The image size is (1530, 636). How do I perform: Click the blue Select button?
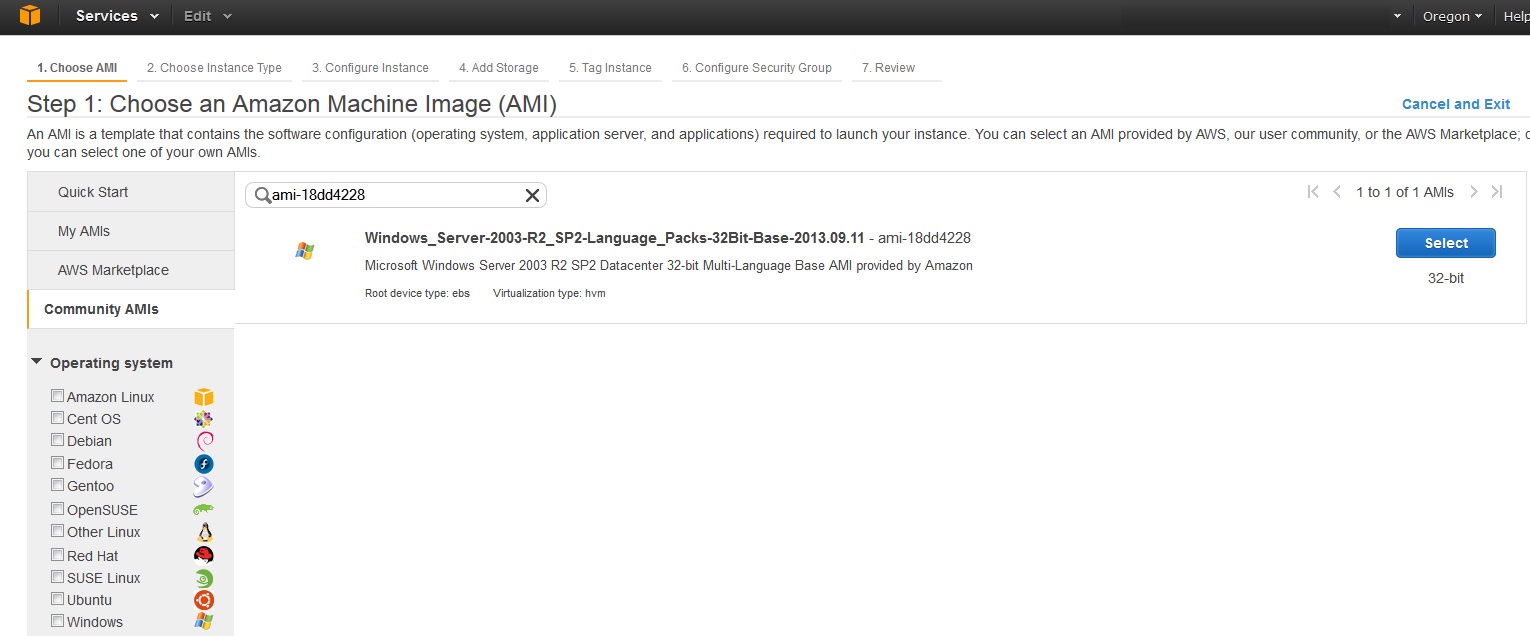coord(1445,243)
